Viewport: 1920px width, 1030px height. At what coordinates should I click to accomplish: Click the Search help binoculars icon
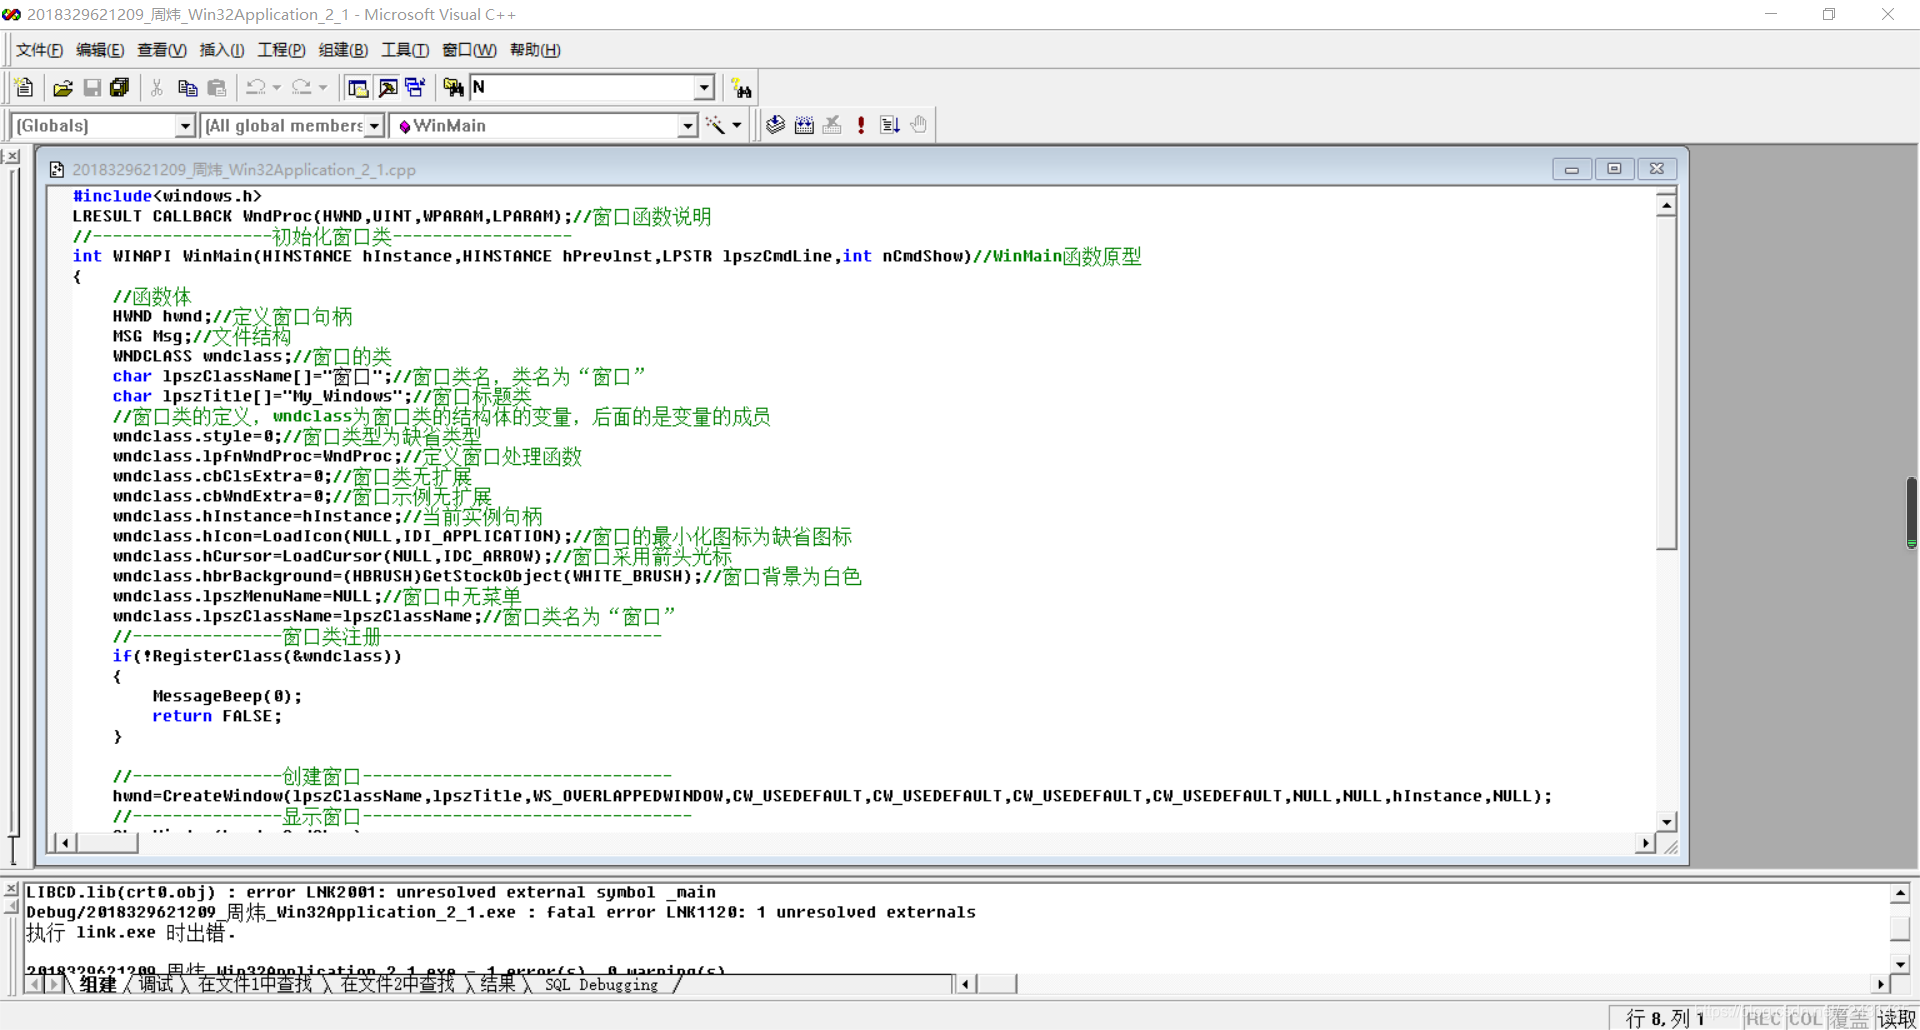(741, 88)
